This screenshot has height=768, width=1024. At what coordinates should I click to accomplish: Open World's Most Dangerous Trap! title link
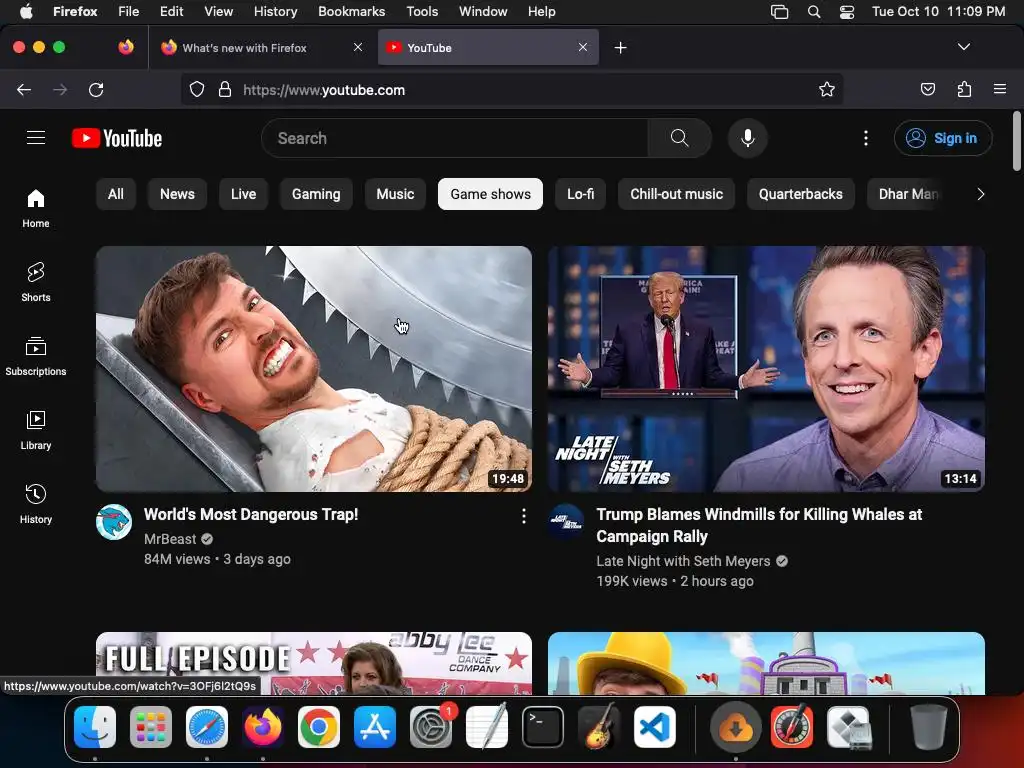pos(251,515)
